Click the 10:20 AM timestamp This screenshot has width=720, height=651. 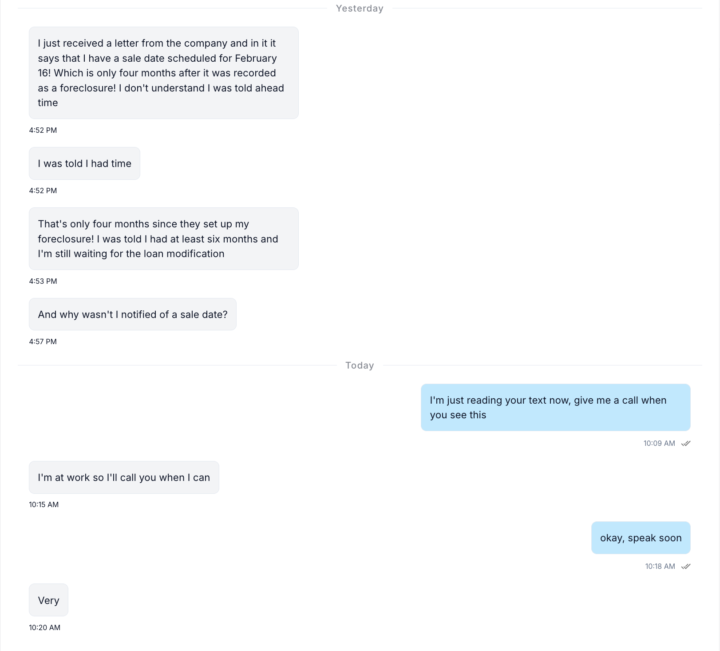(x=44, y=627)
